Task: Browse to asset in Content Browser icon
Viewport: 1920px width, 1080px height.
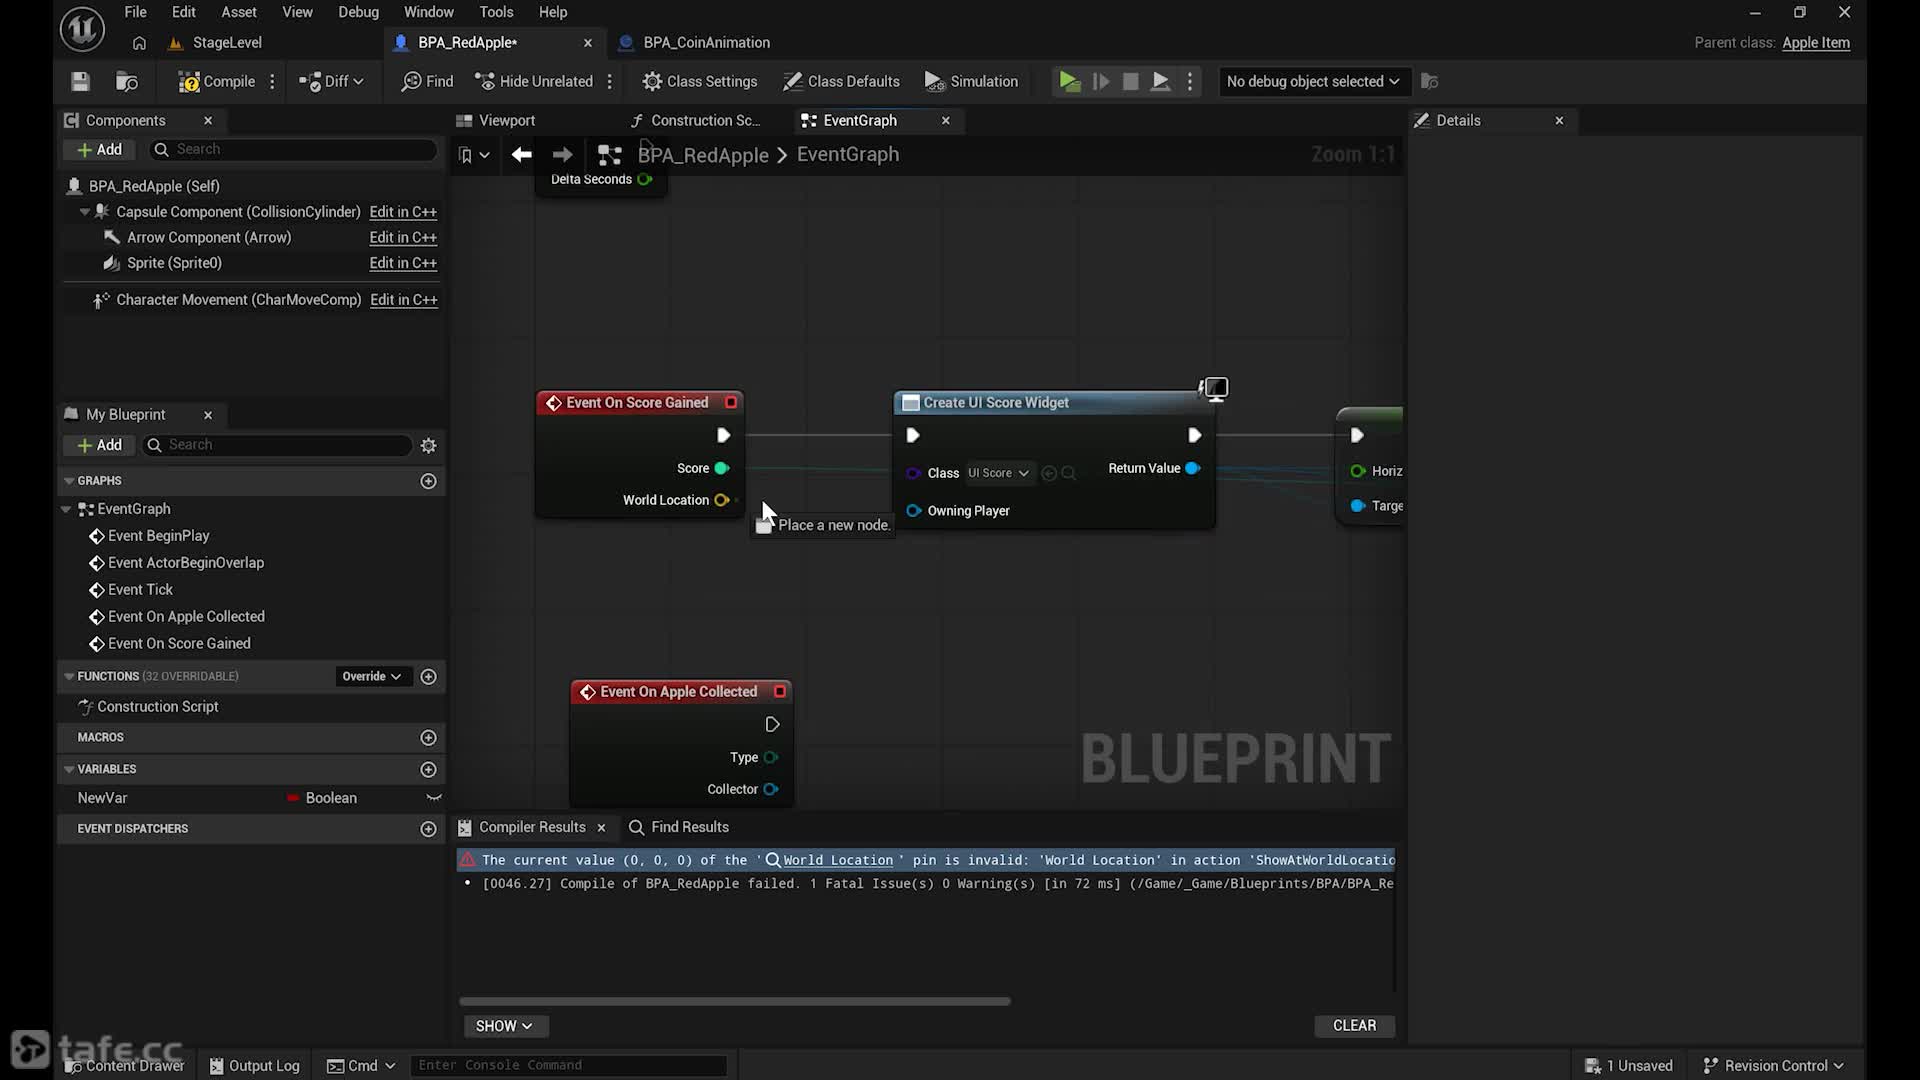Action: (127, 82)
